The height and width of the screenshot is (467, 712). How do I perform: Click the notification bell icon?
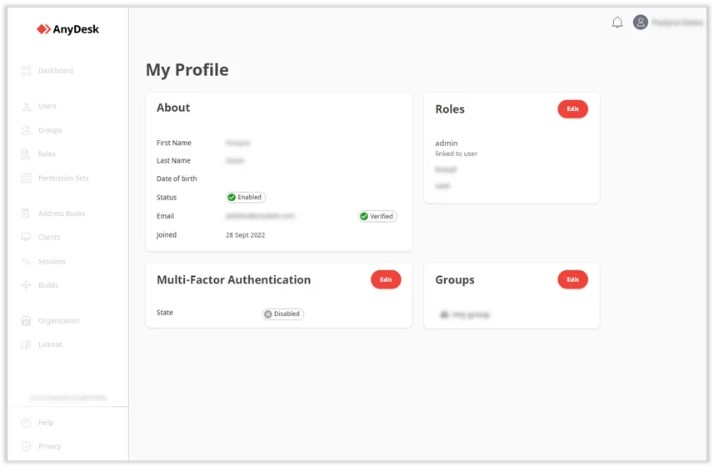(617, 23)
